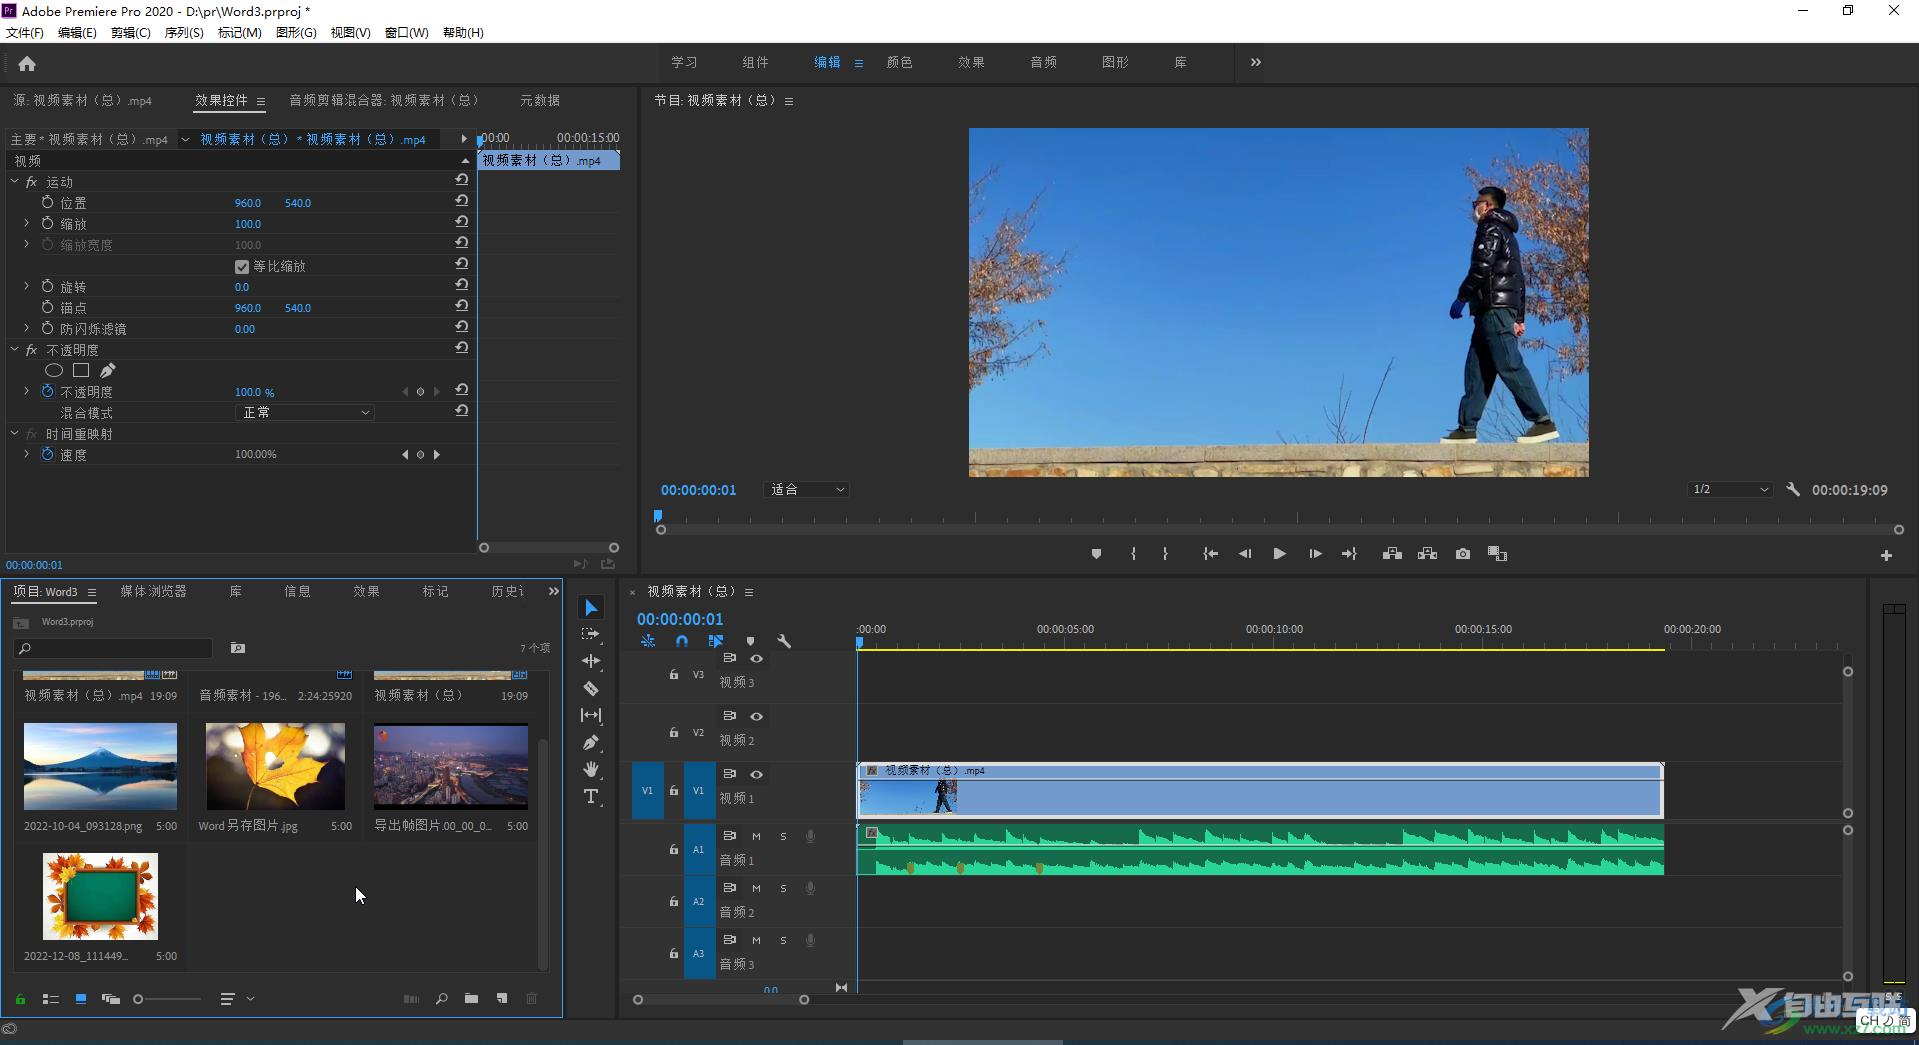Go to In point button
The height and width of the screenshot is (1045, 1919).
tap(1210, 554)
